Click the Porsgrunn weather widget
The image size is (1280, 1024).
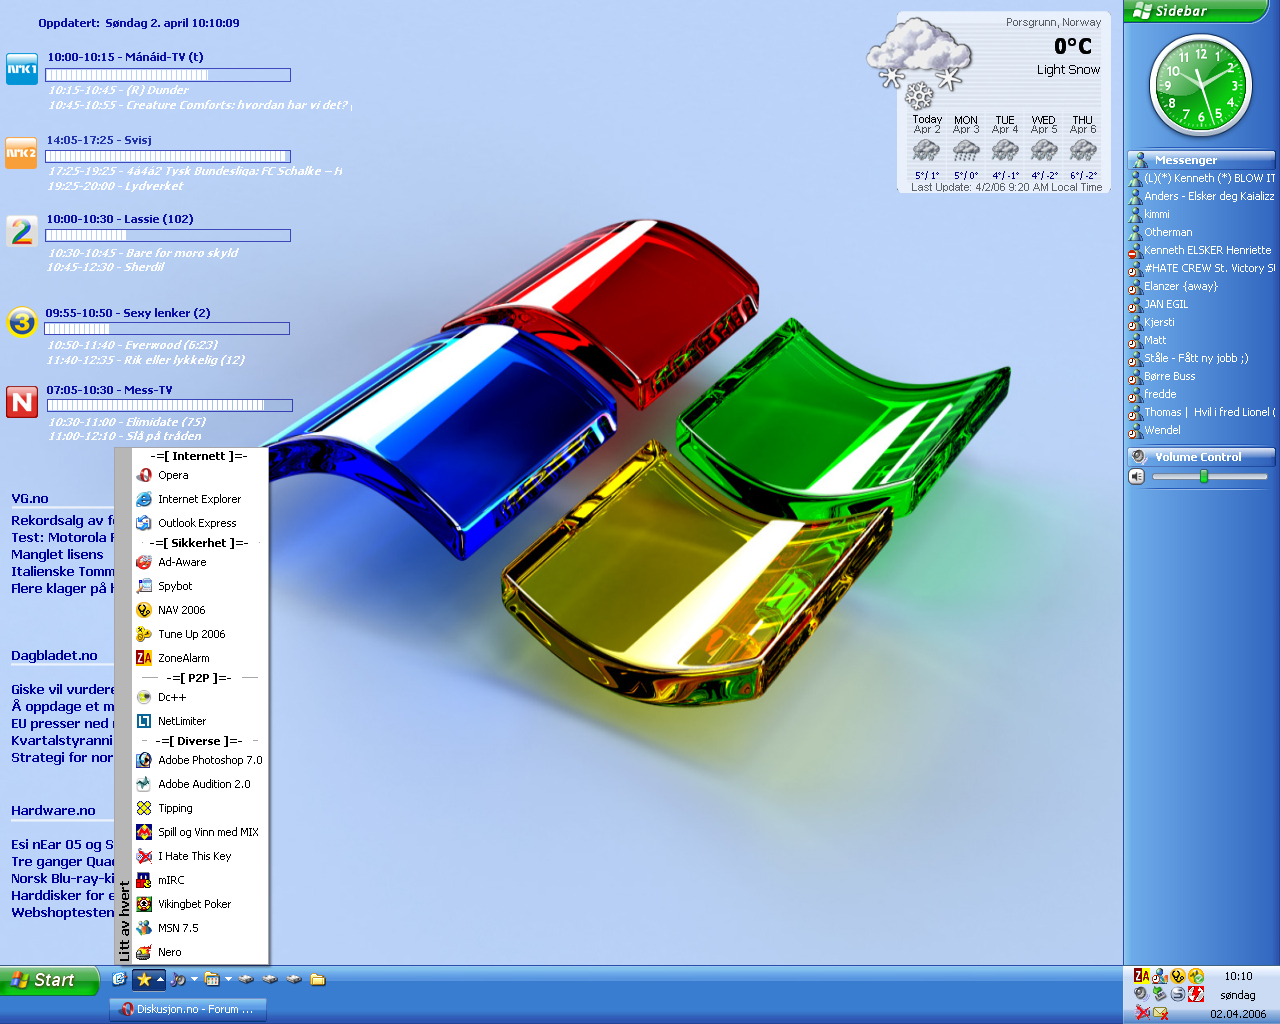click(x=1003, y=103)
